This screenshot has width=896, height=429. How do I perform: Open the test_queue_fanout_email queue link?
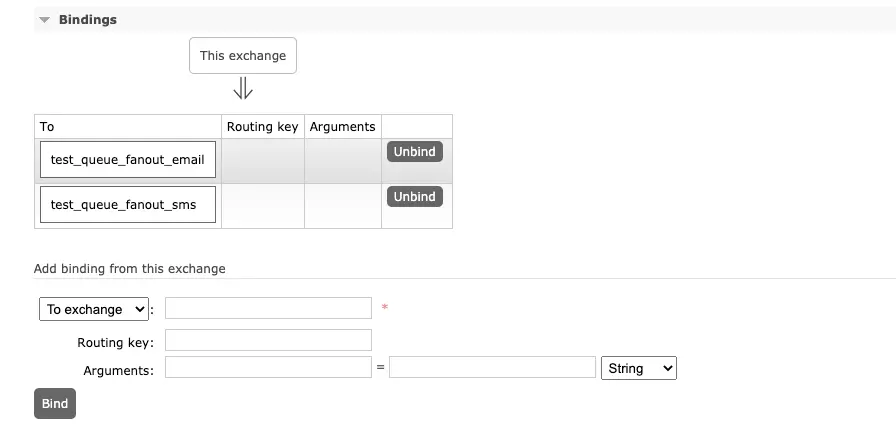click(127, 160)
